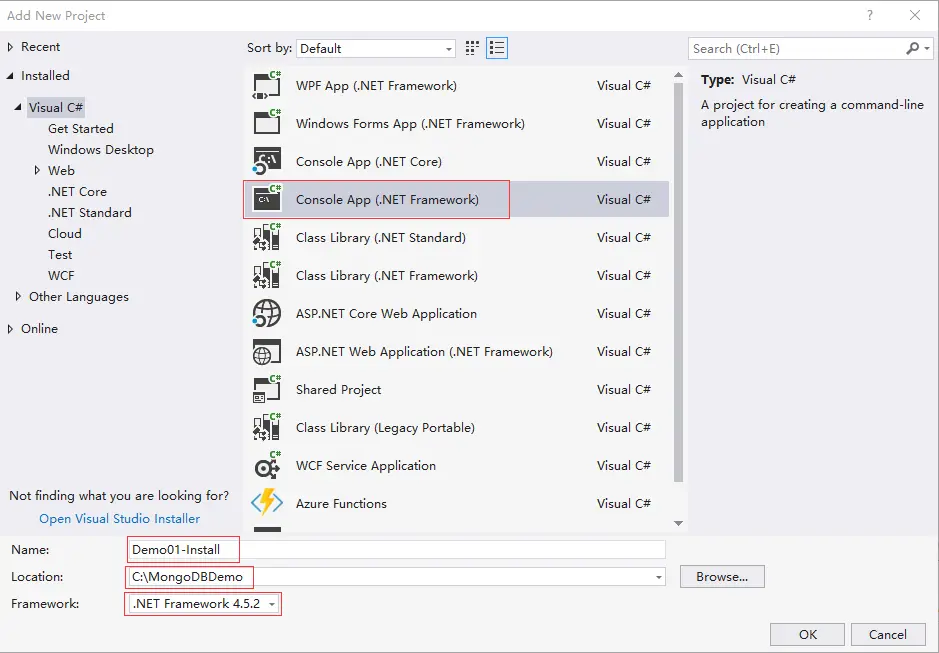This screenshot has height=653, width=939.
Task: Click "WCF Service Application" template name
Action: [366, 466]
